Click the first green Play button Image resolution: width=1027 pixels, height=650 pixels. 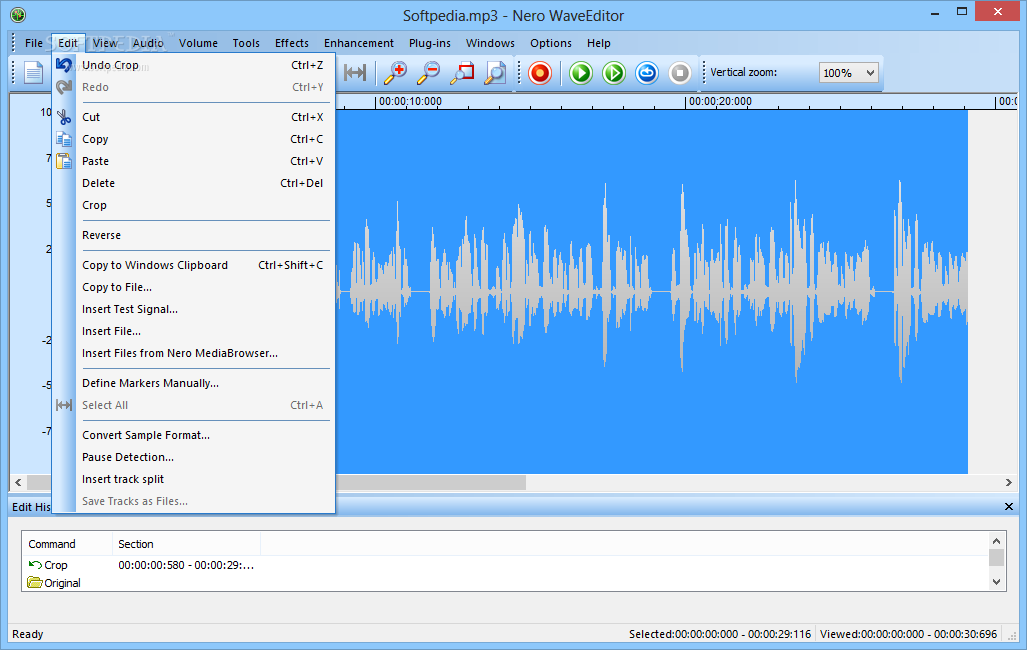coord(581,73)
